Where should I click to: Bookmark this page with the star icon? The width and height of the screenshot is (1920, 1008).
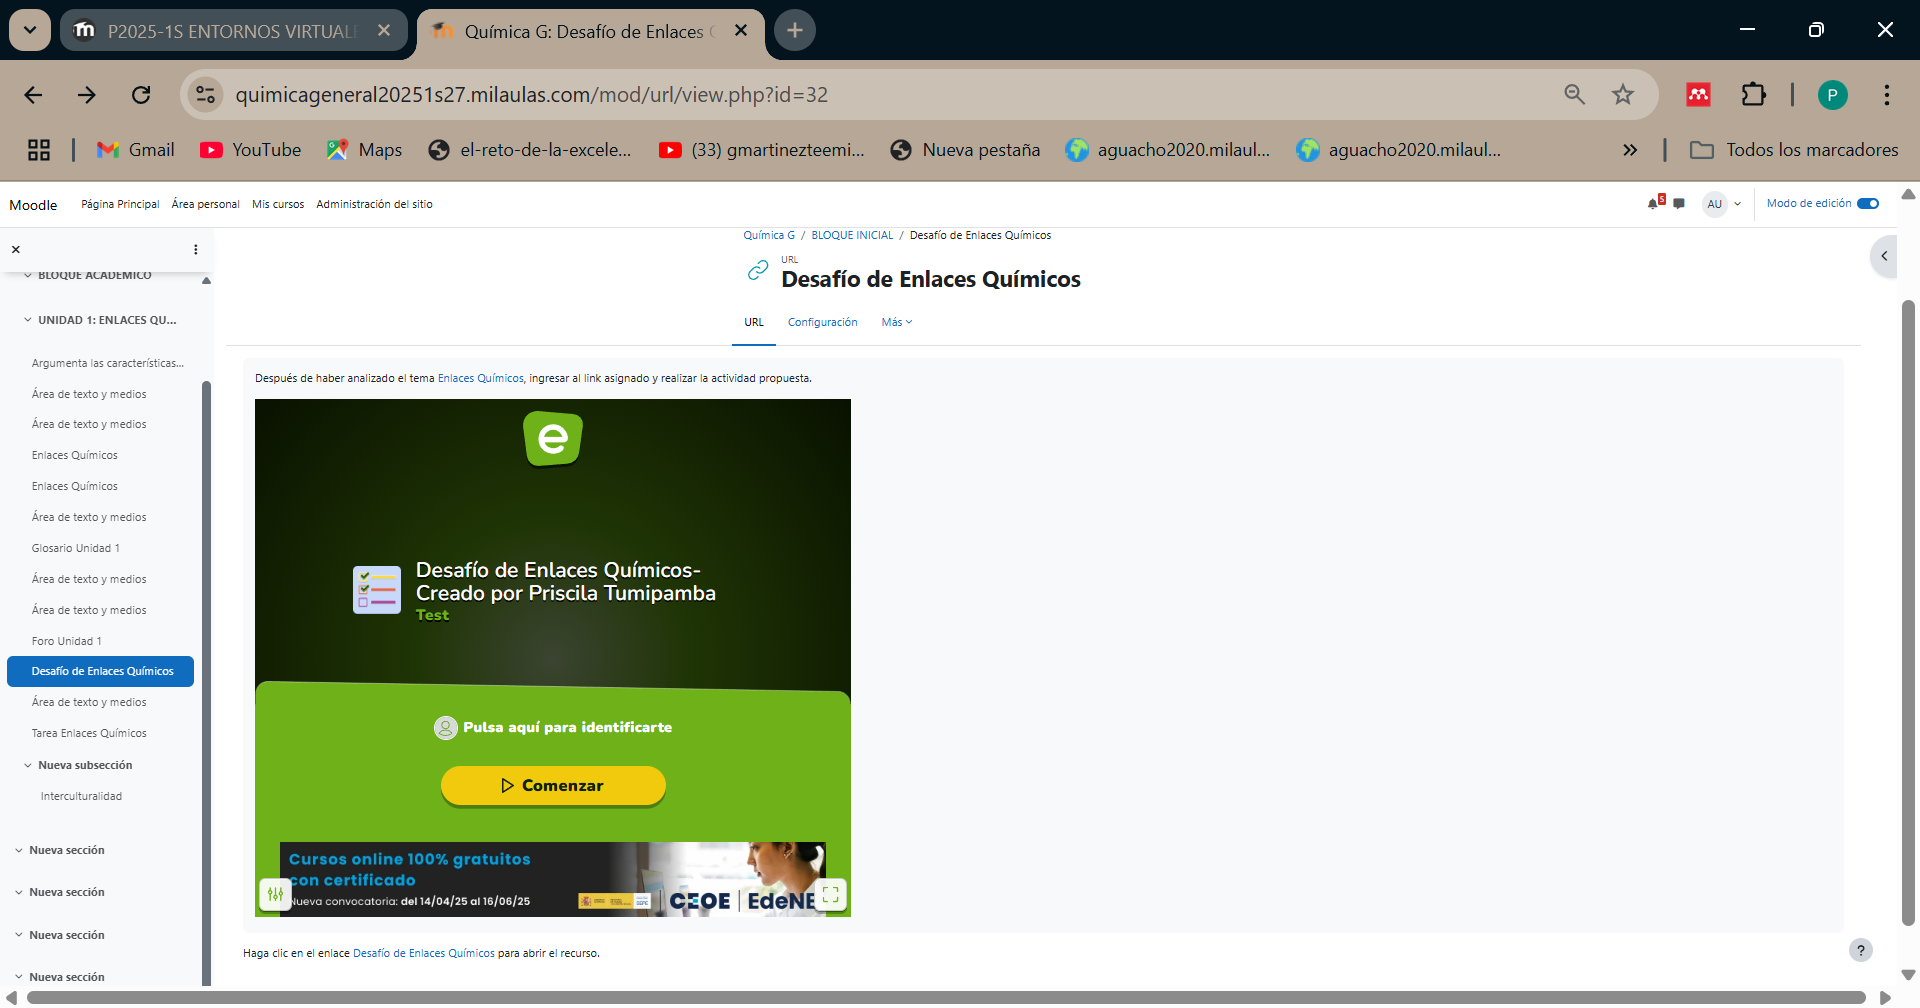click(1622, 95)
